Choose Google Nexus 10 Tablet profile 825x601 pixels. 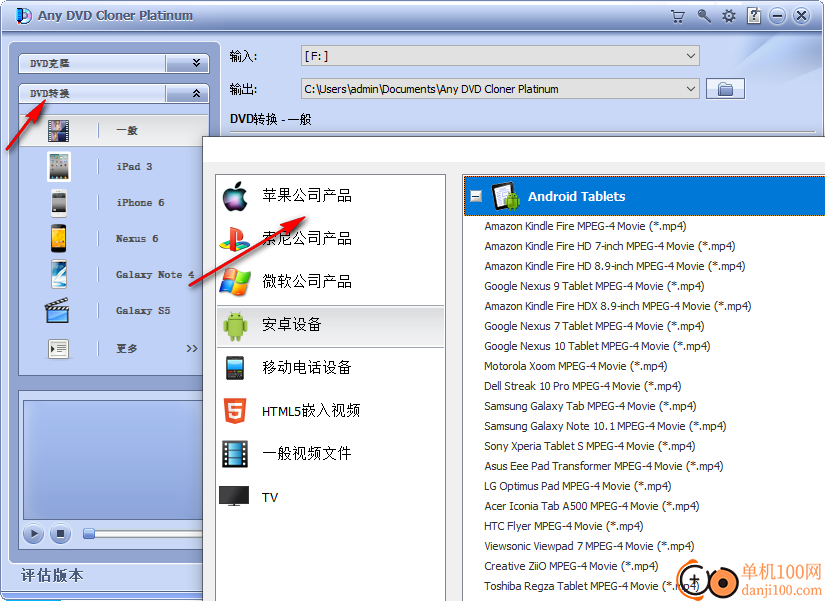click(x=597, y=346)
